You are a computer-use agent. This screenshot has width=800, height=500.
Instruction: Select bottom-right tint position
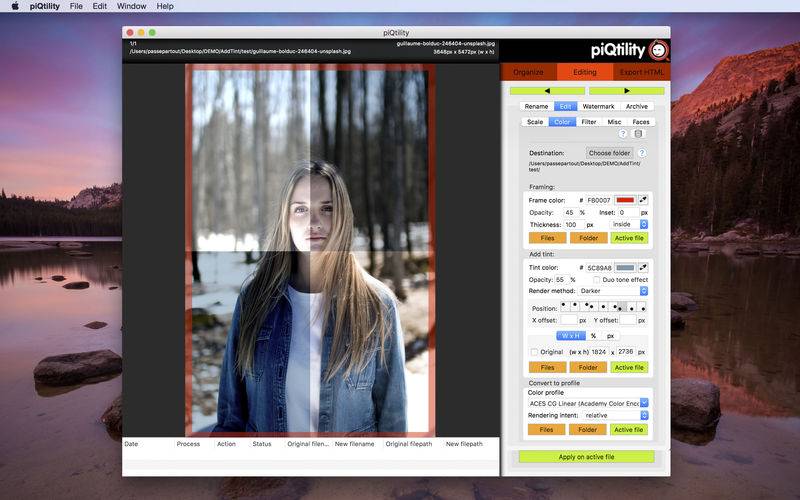tap(641, 306)
